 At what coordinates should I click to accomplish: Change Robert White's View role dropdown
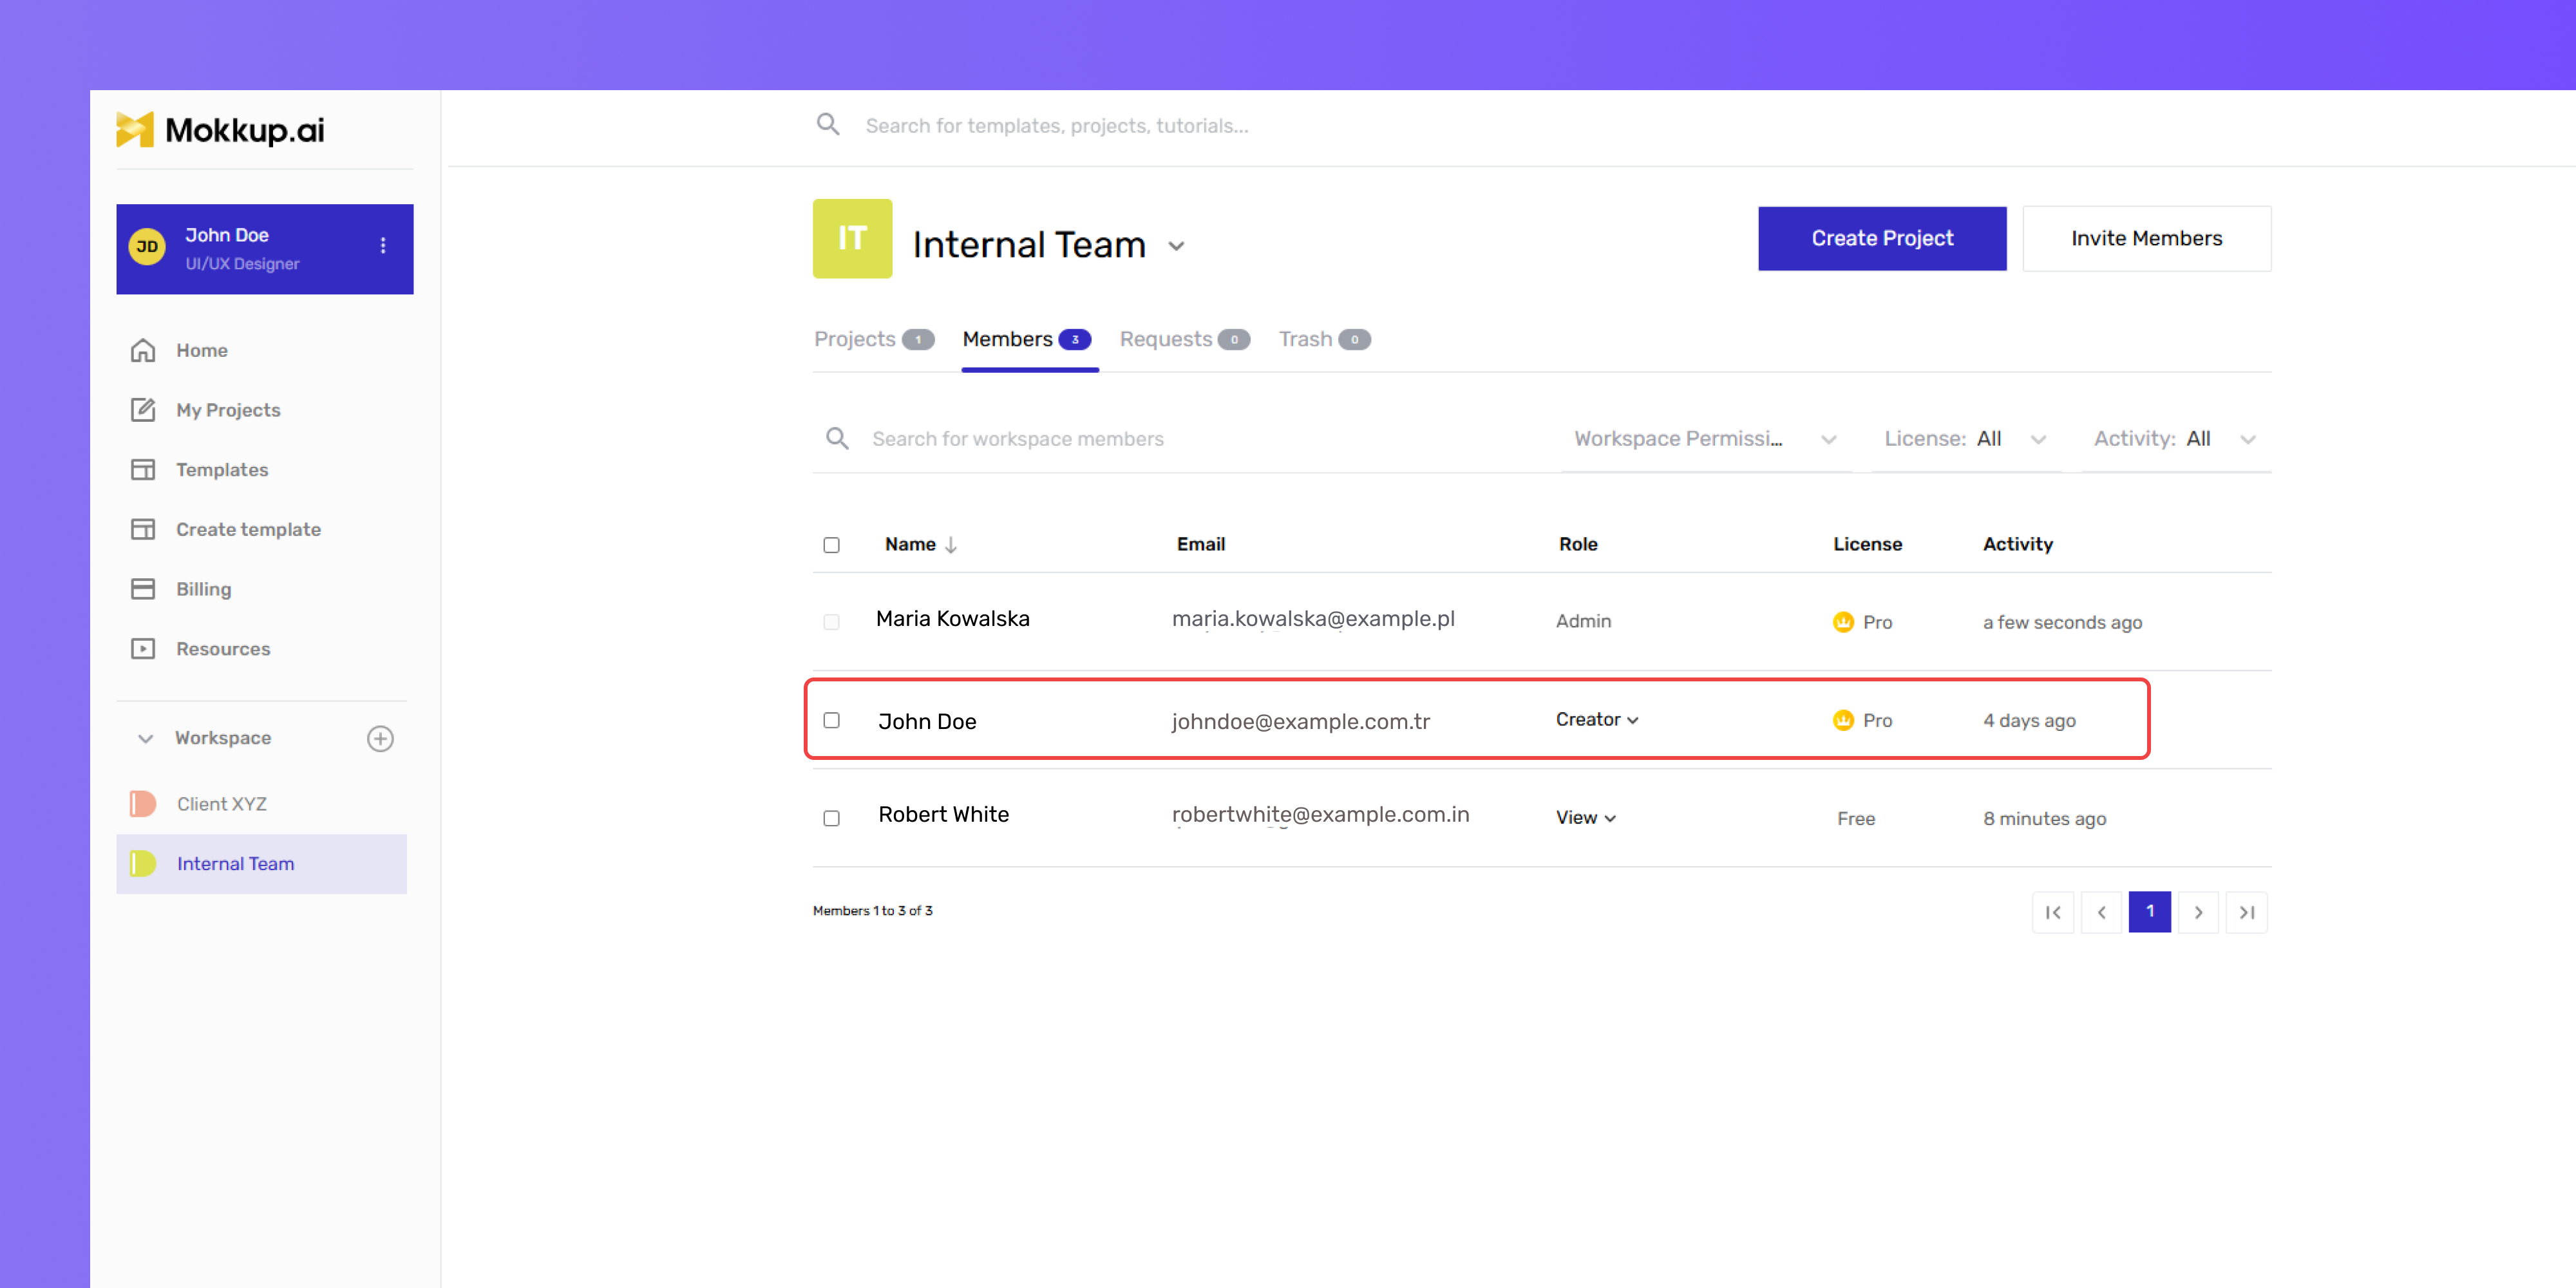pos(1586,818)
